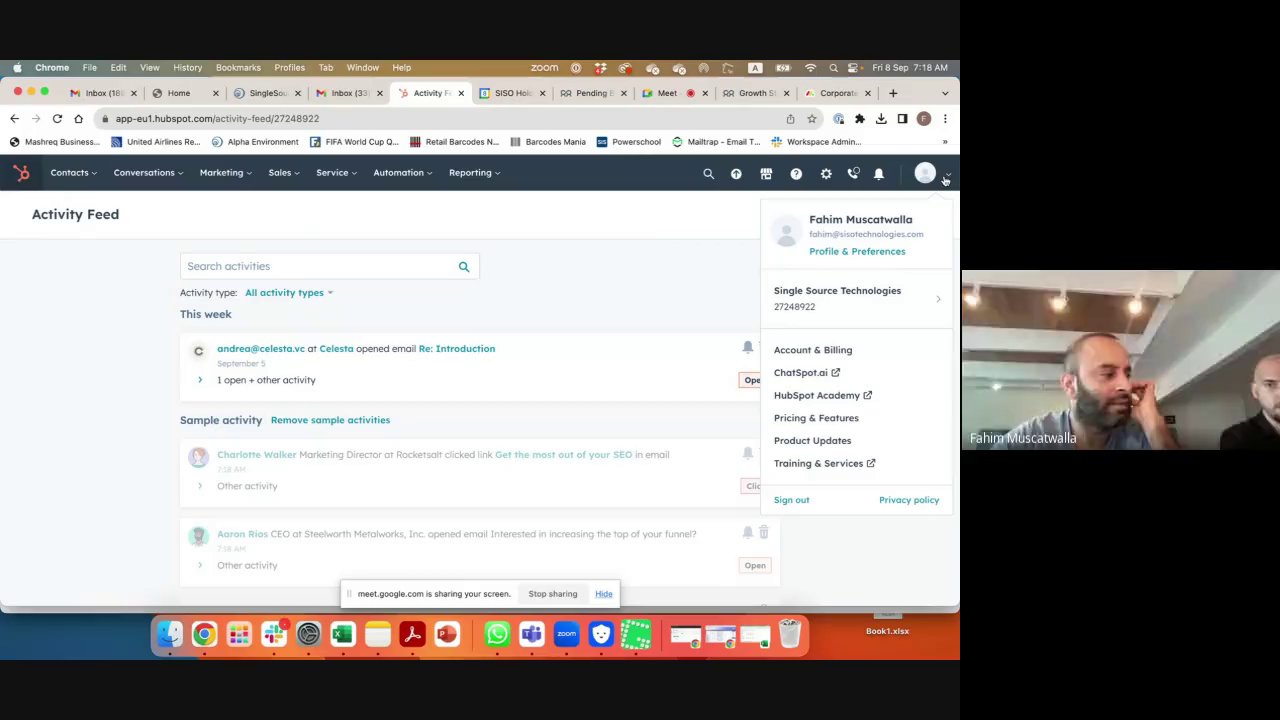
Task: Expand the Conversations navigation dropdown
Action: 148,172
